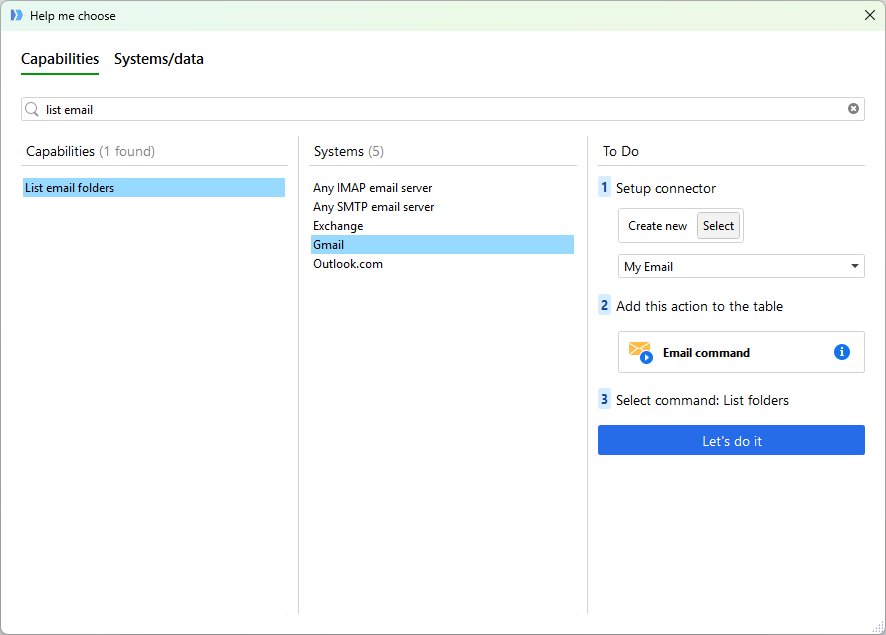This screenshot has width=886, height=635.
Task: Switch to the Systems/data tab
Action: (x=159, y=59)
